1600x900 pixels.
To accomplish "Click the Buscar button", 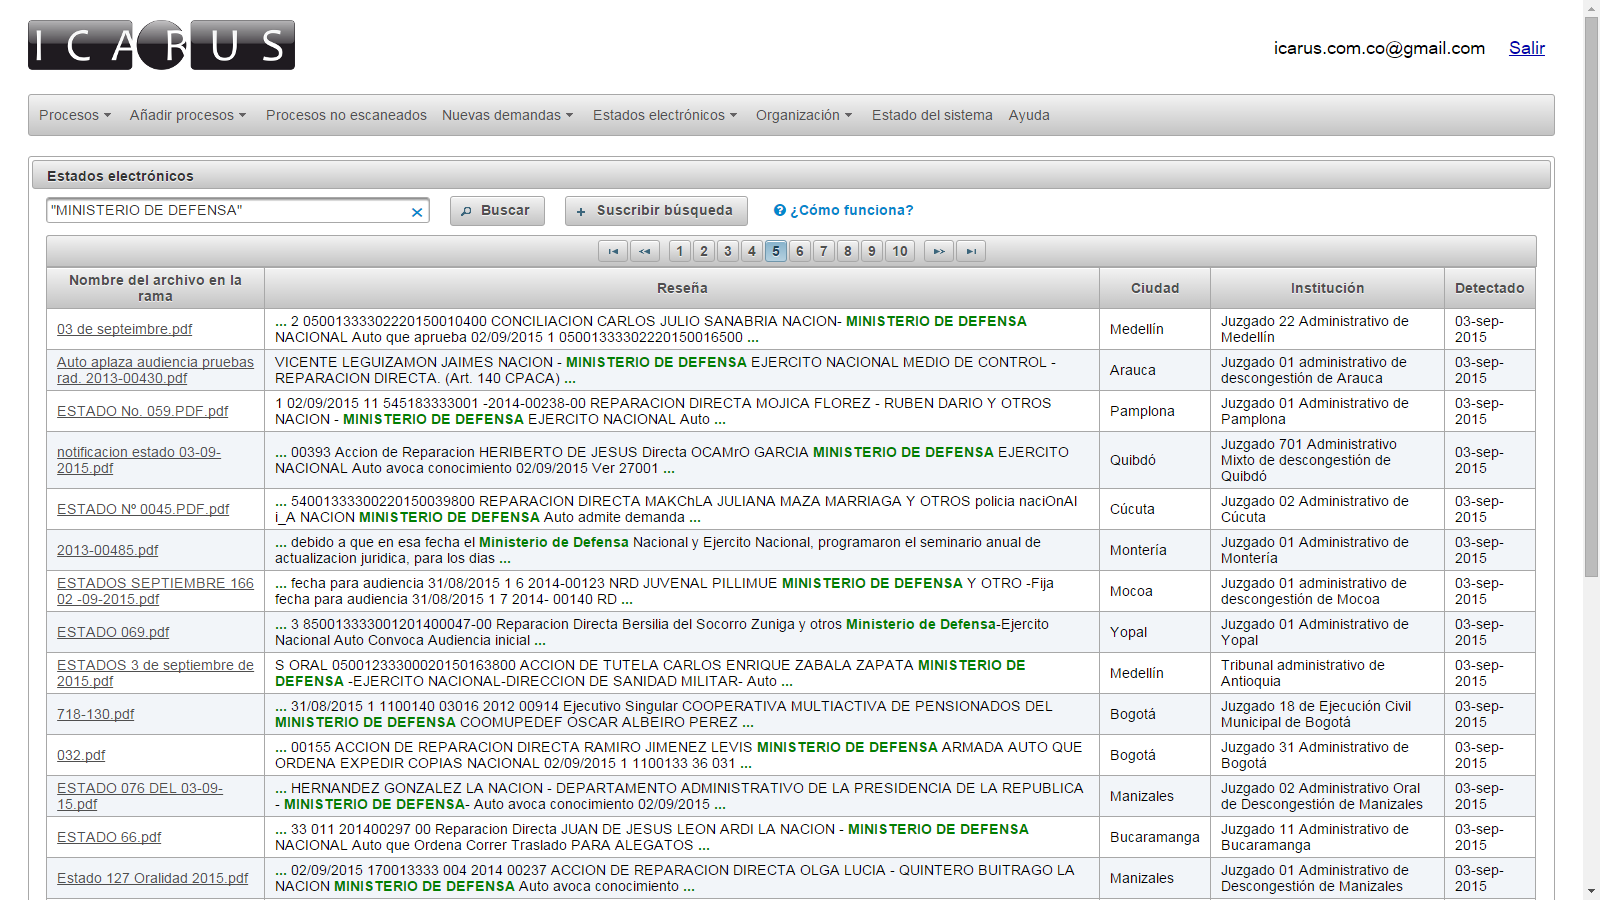I will pyautogui.click(x=497, y=211).
